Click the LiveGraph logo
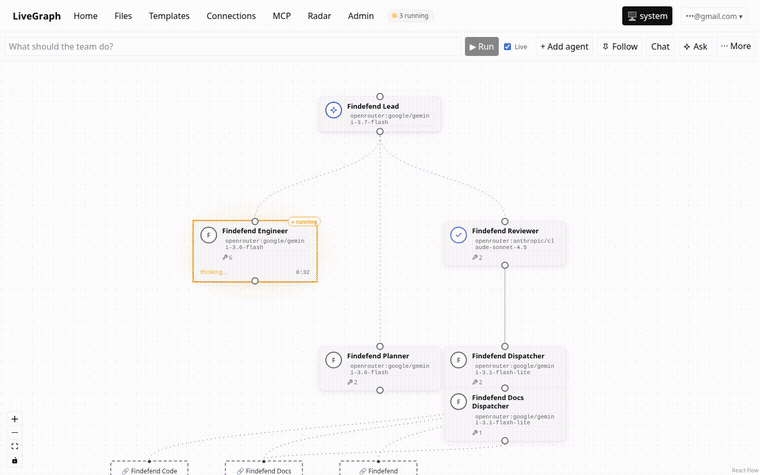The width and height of the screenshot is (760, 475). click(x=37, y=16)
